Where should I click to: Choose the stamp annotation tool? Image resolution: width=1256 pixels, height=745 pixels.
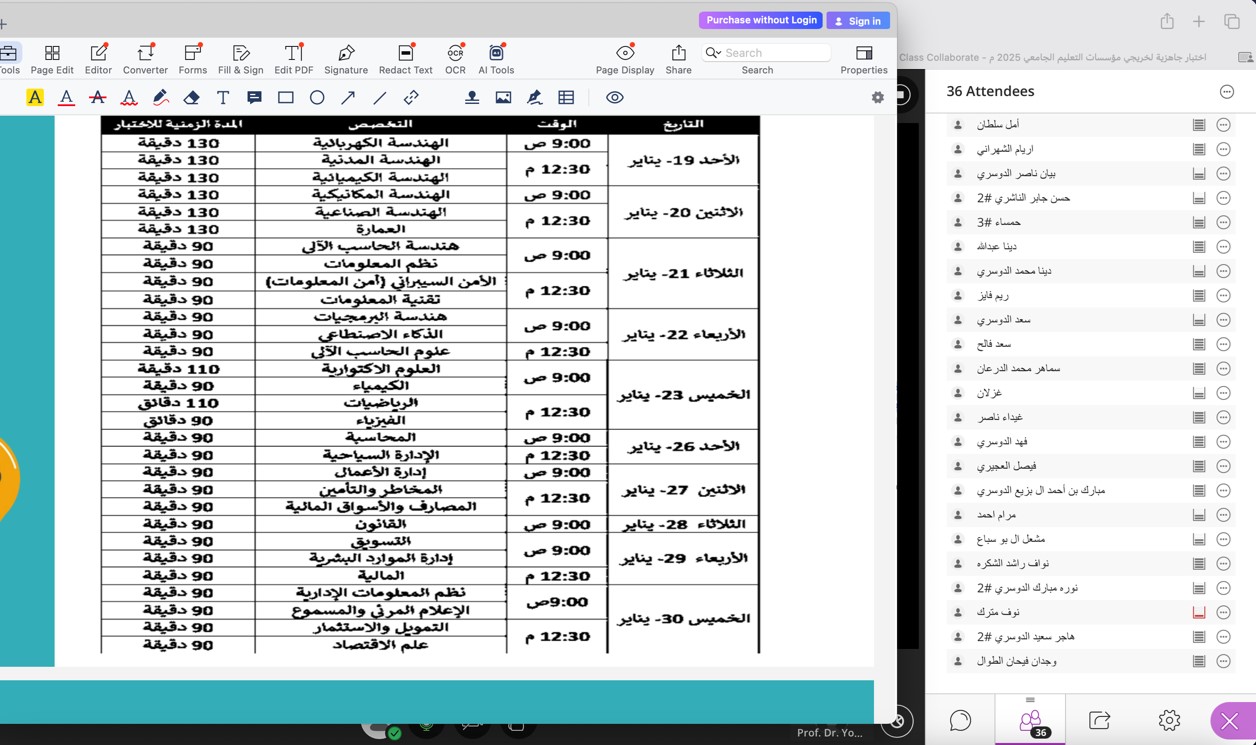point(471,98)
